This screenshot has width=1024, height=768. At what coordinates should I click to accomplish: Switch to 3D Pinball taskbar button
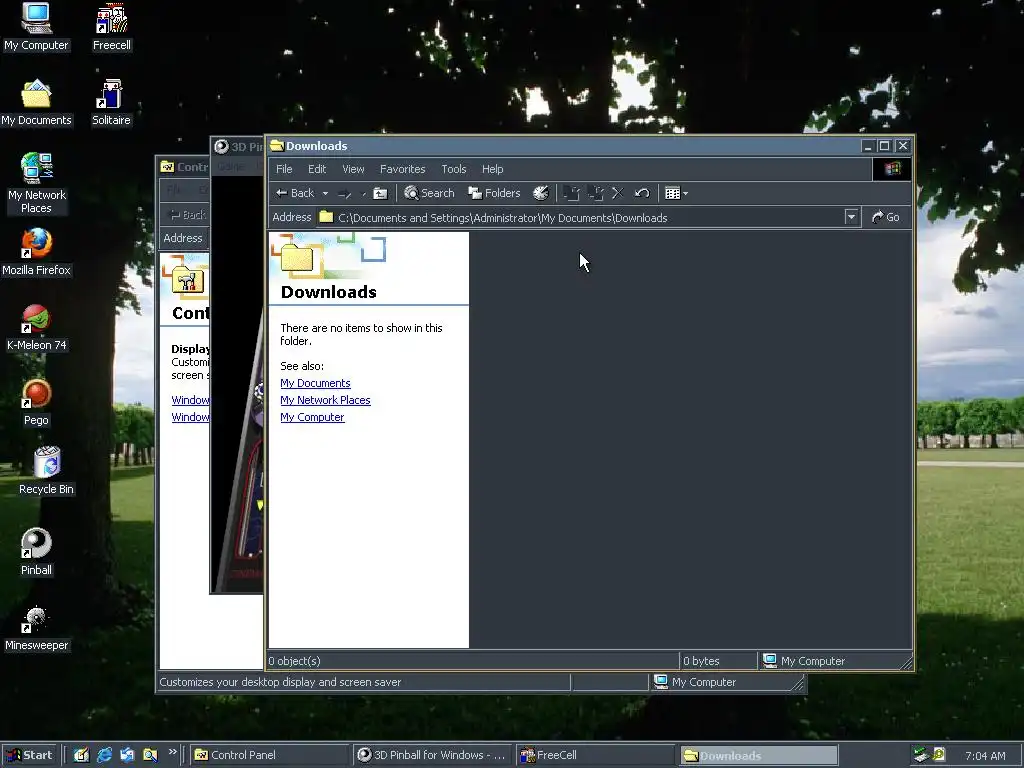click(x=432, y=755)
